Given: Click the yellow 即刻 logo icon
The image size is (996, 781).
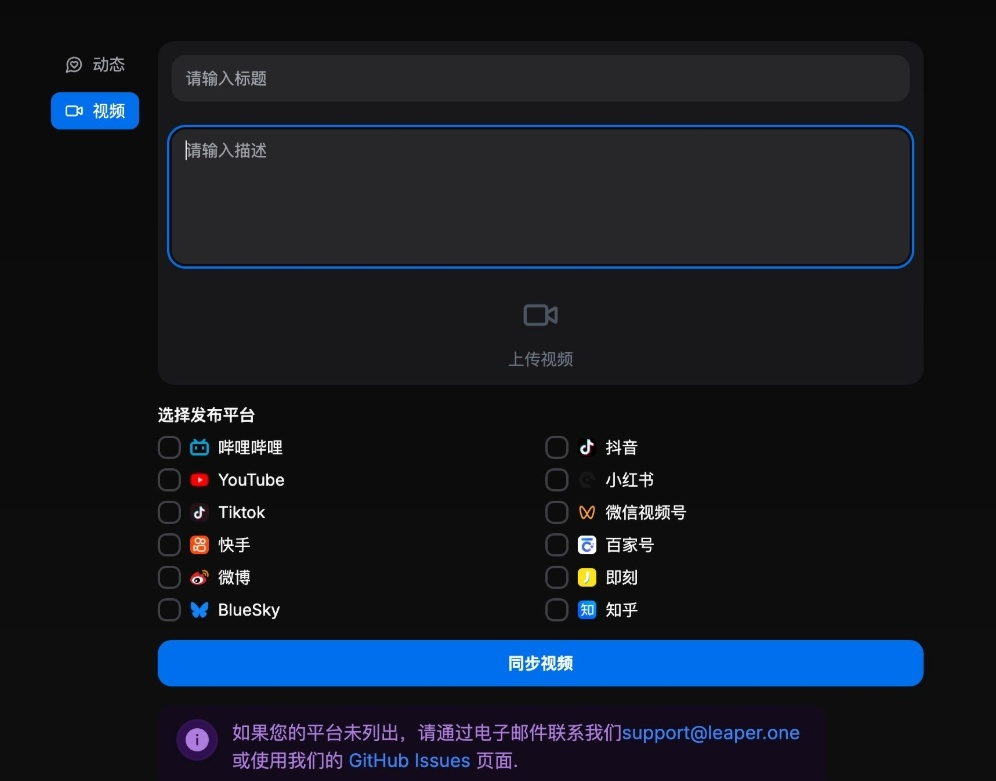Looking at the screenshot, I should coord(587,577).
